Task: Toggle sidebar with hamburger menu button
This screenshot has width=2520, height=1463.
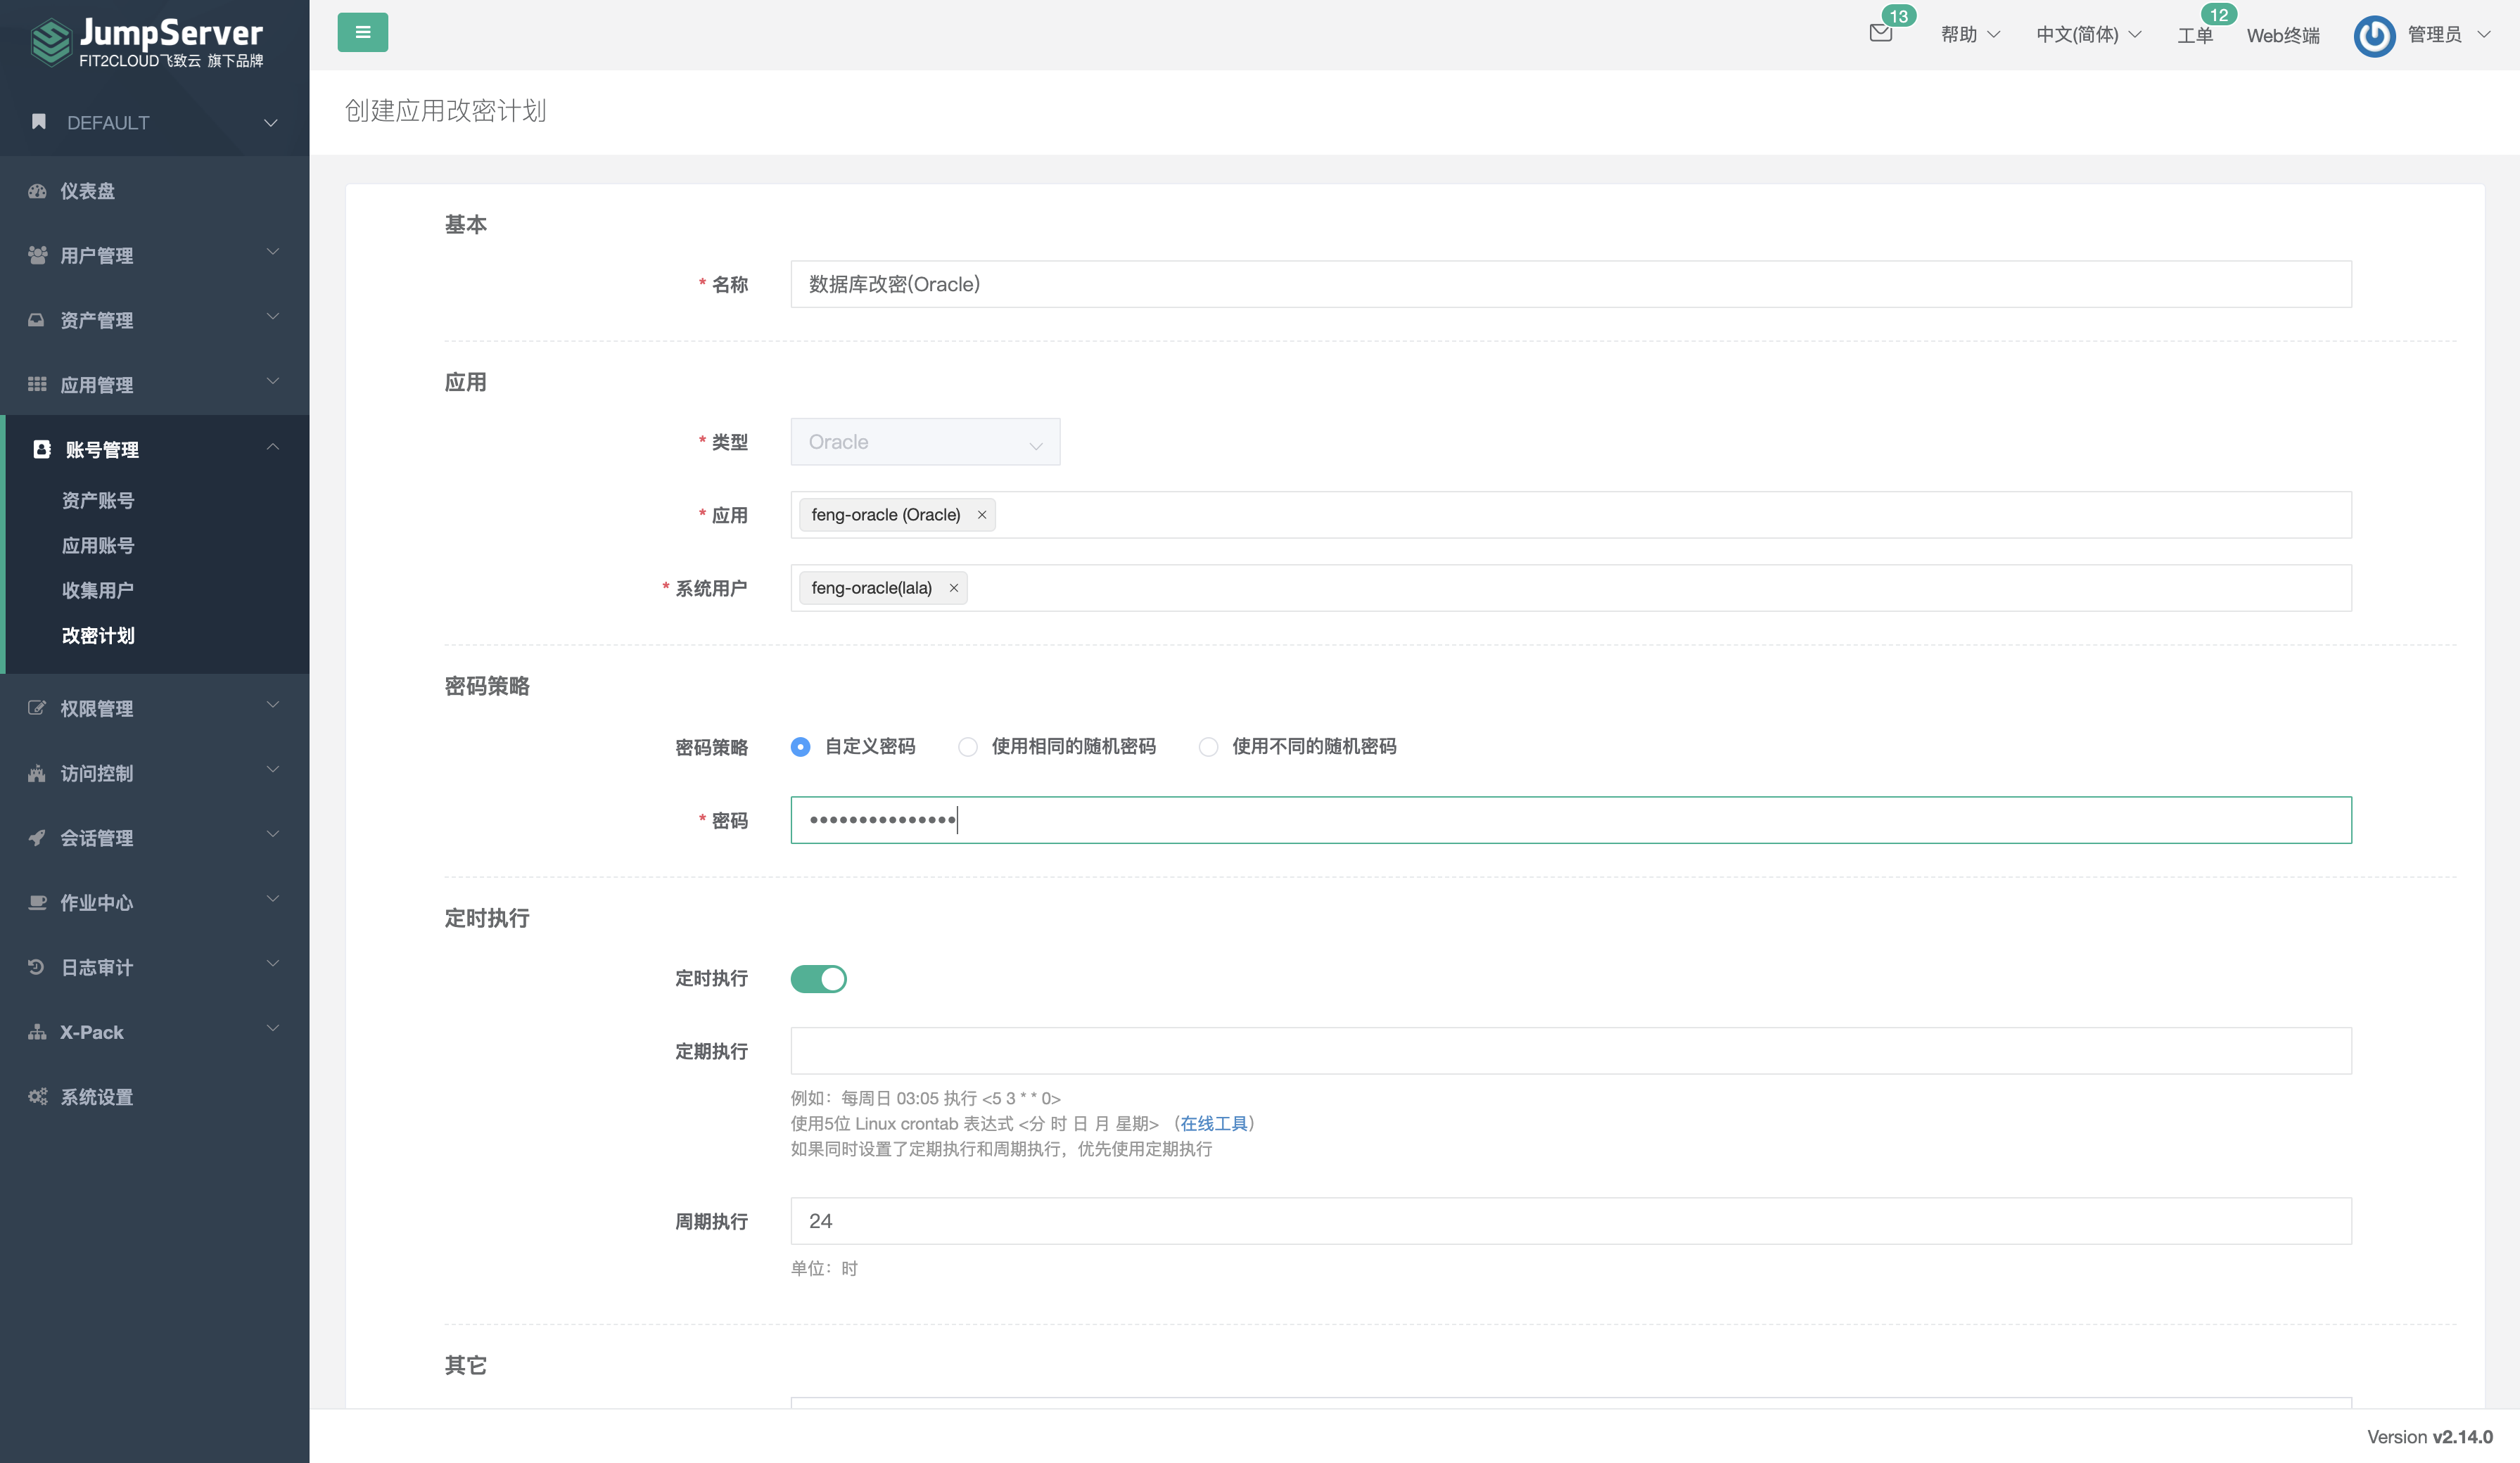Action: (x=363, y=32)
